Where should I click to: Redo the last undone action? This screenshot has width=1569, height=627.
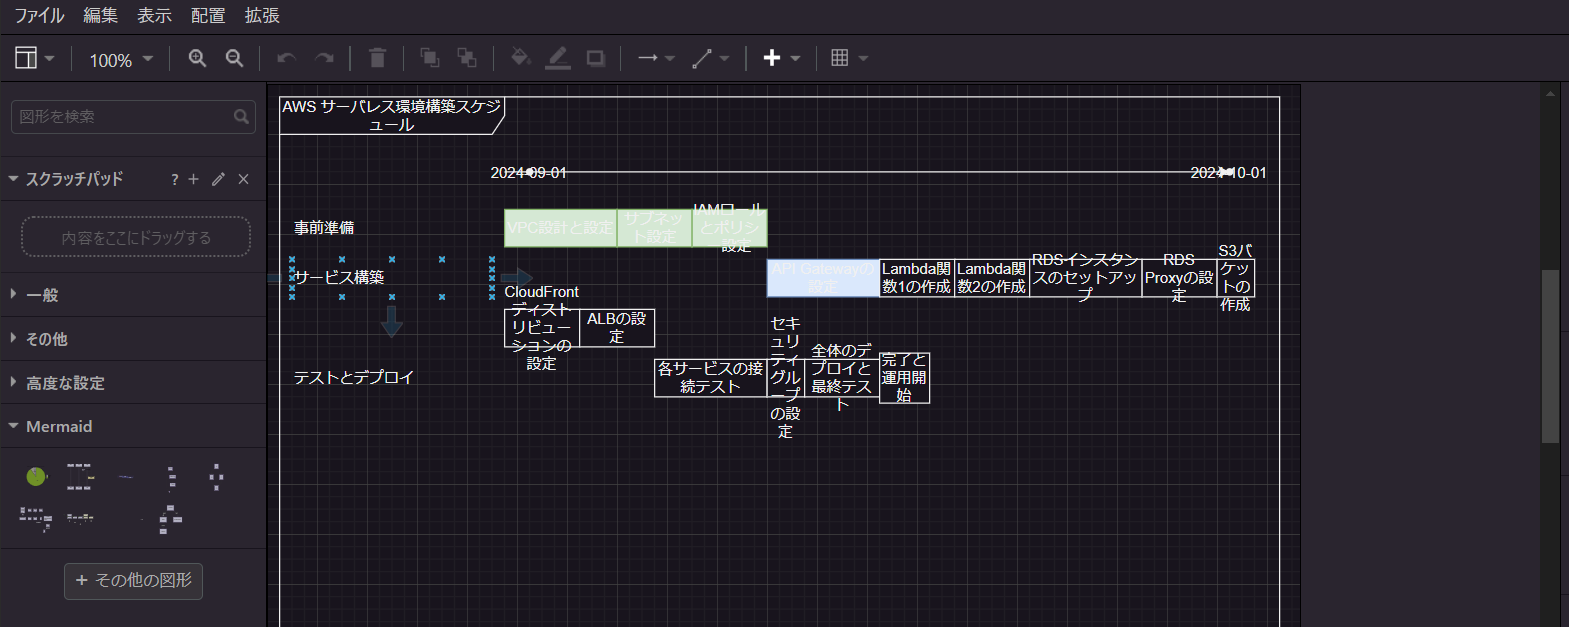click(x=324, y=59)
